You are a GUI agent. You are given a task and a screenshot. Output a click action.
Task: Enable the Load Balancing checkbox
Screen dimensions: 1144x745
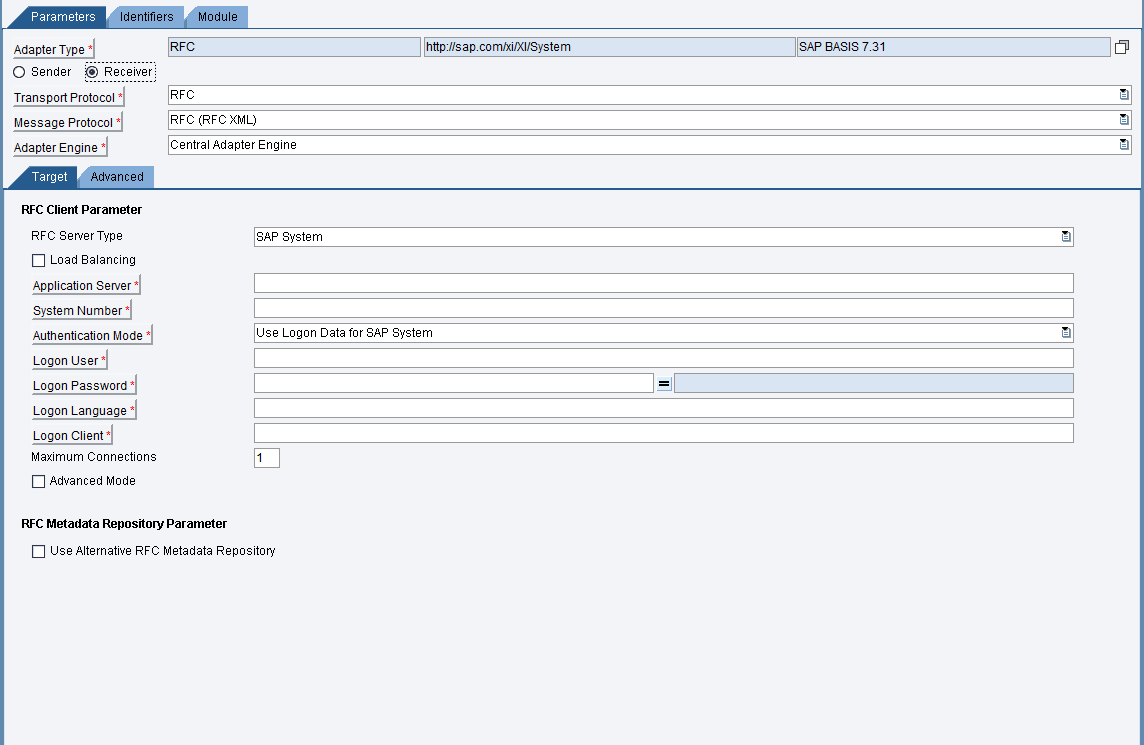pos(38,260)
